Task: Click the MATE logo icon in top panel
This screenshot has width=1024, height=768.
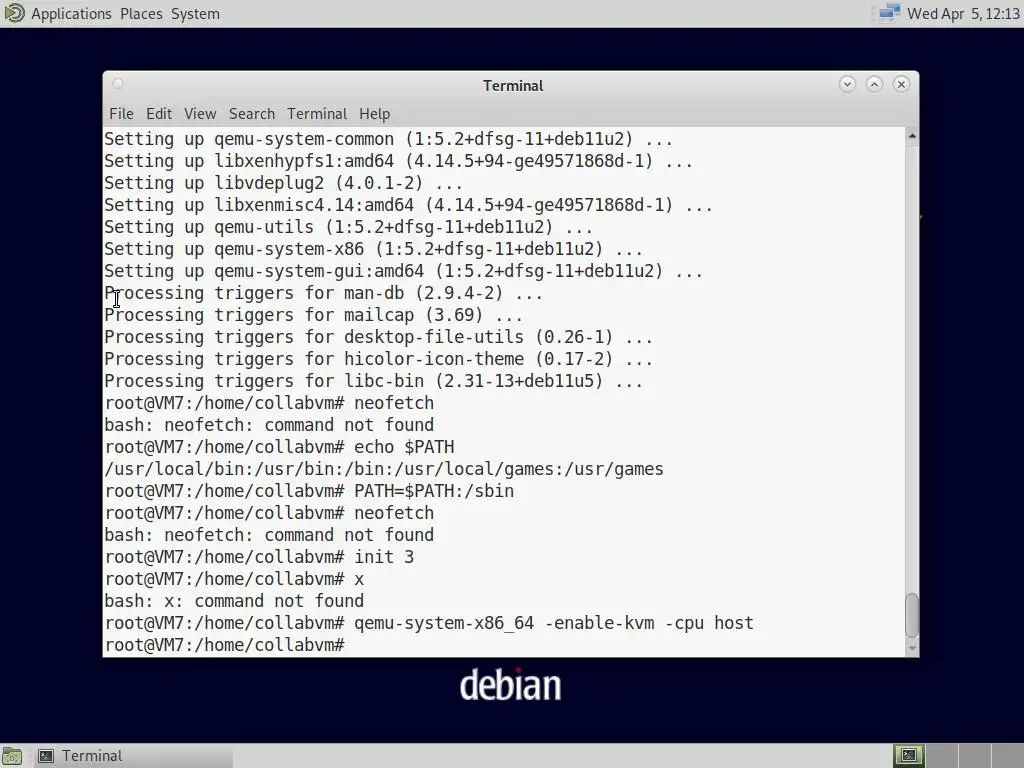Action: (14, 13)
